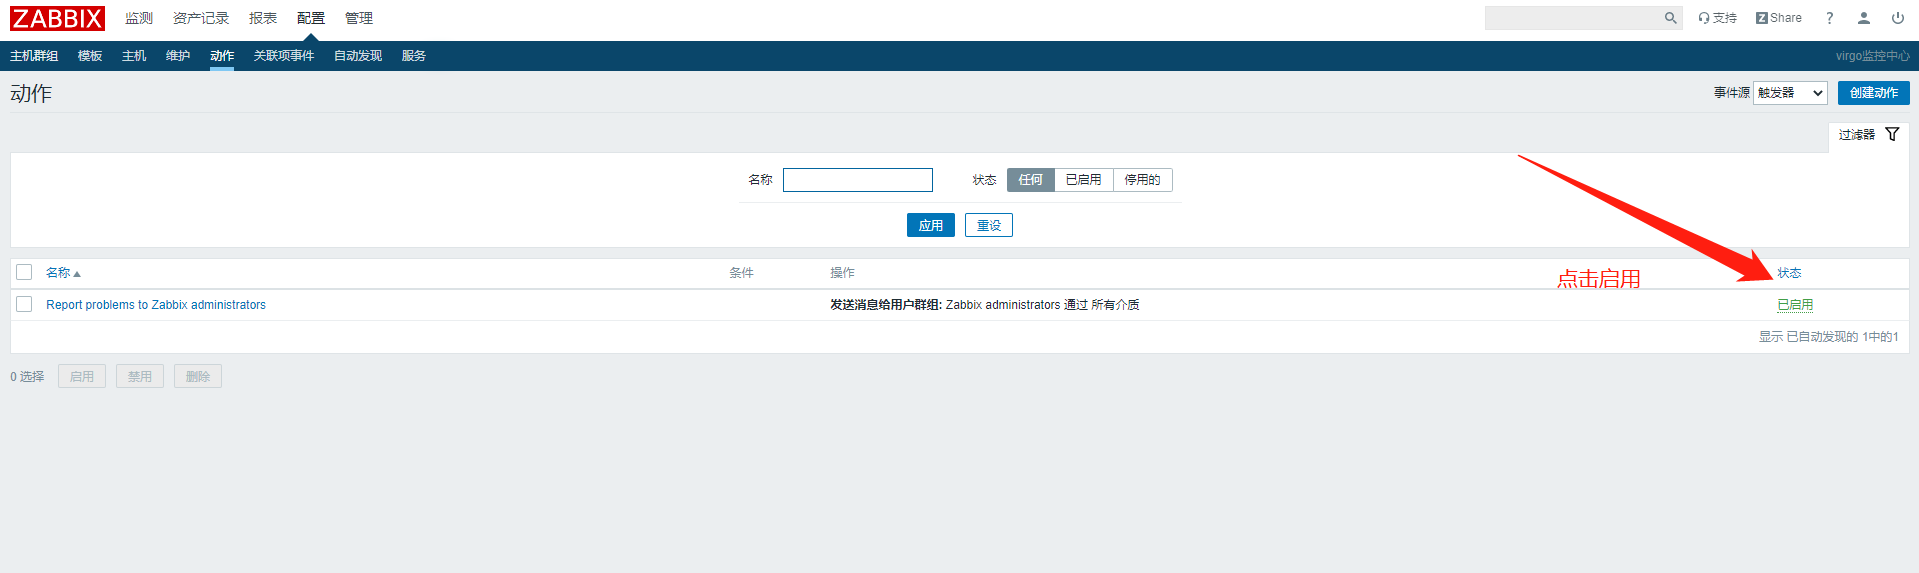1919x573 pixels.
Task: Click 显示 已自动发现的 1中的1 text
Action: point(1828,337)
